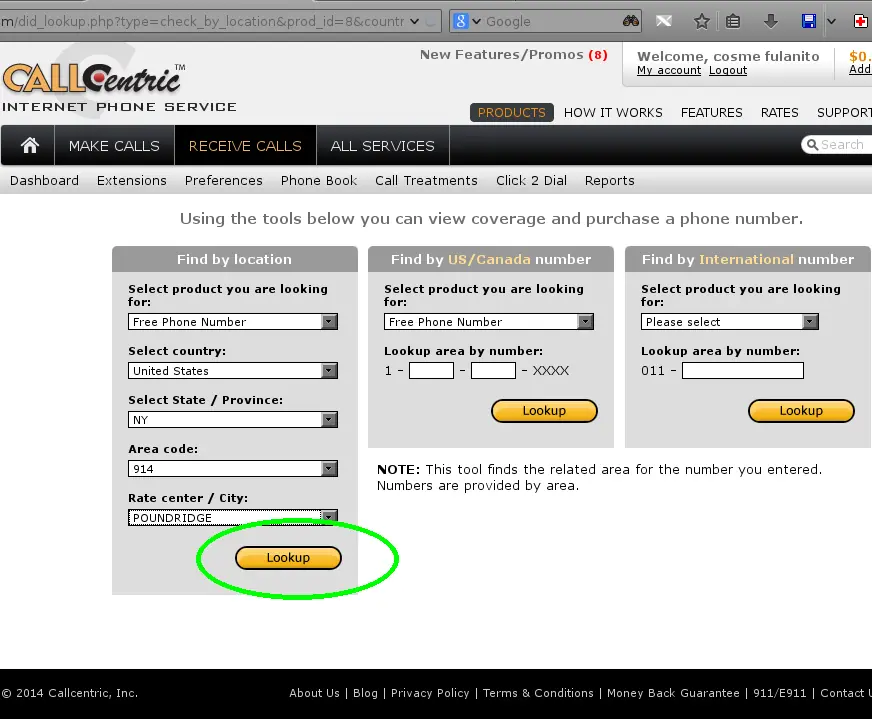
Task: Open Terms & Conditions footer link
Action: pos(538,693)
